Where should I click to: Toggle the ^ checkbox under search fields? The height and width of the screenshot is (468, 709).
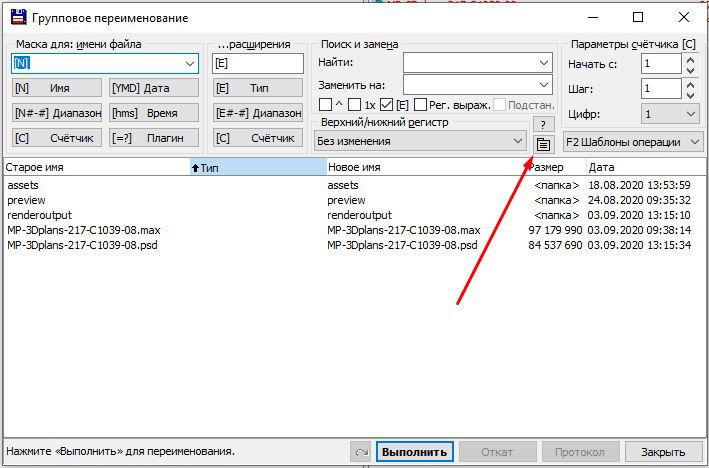325,105
